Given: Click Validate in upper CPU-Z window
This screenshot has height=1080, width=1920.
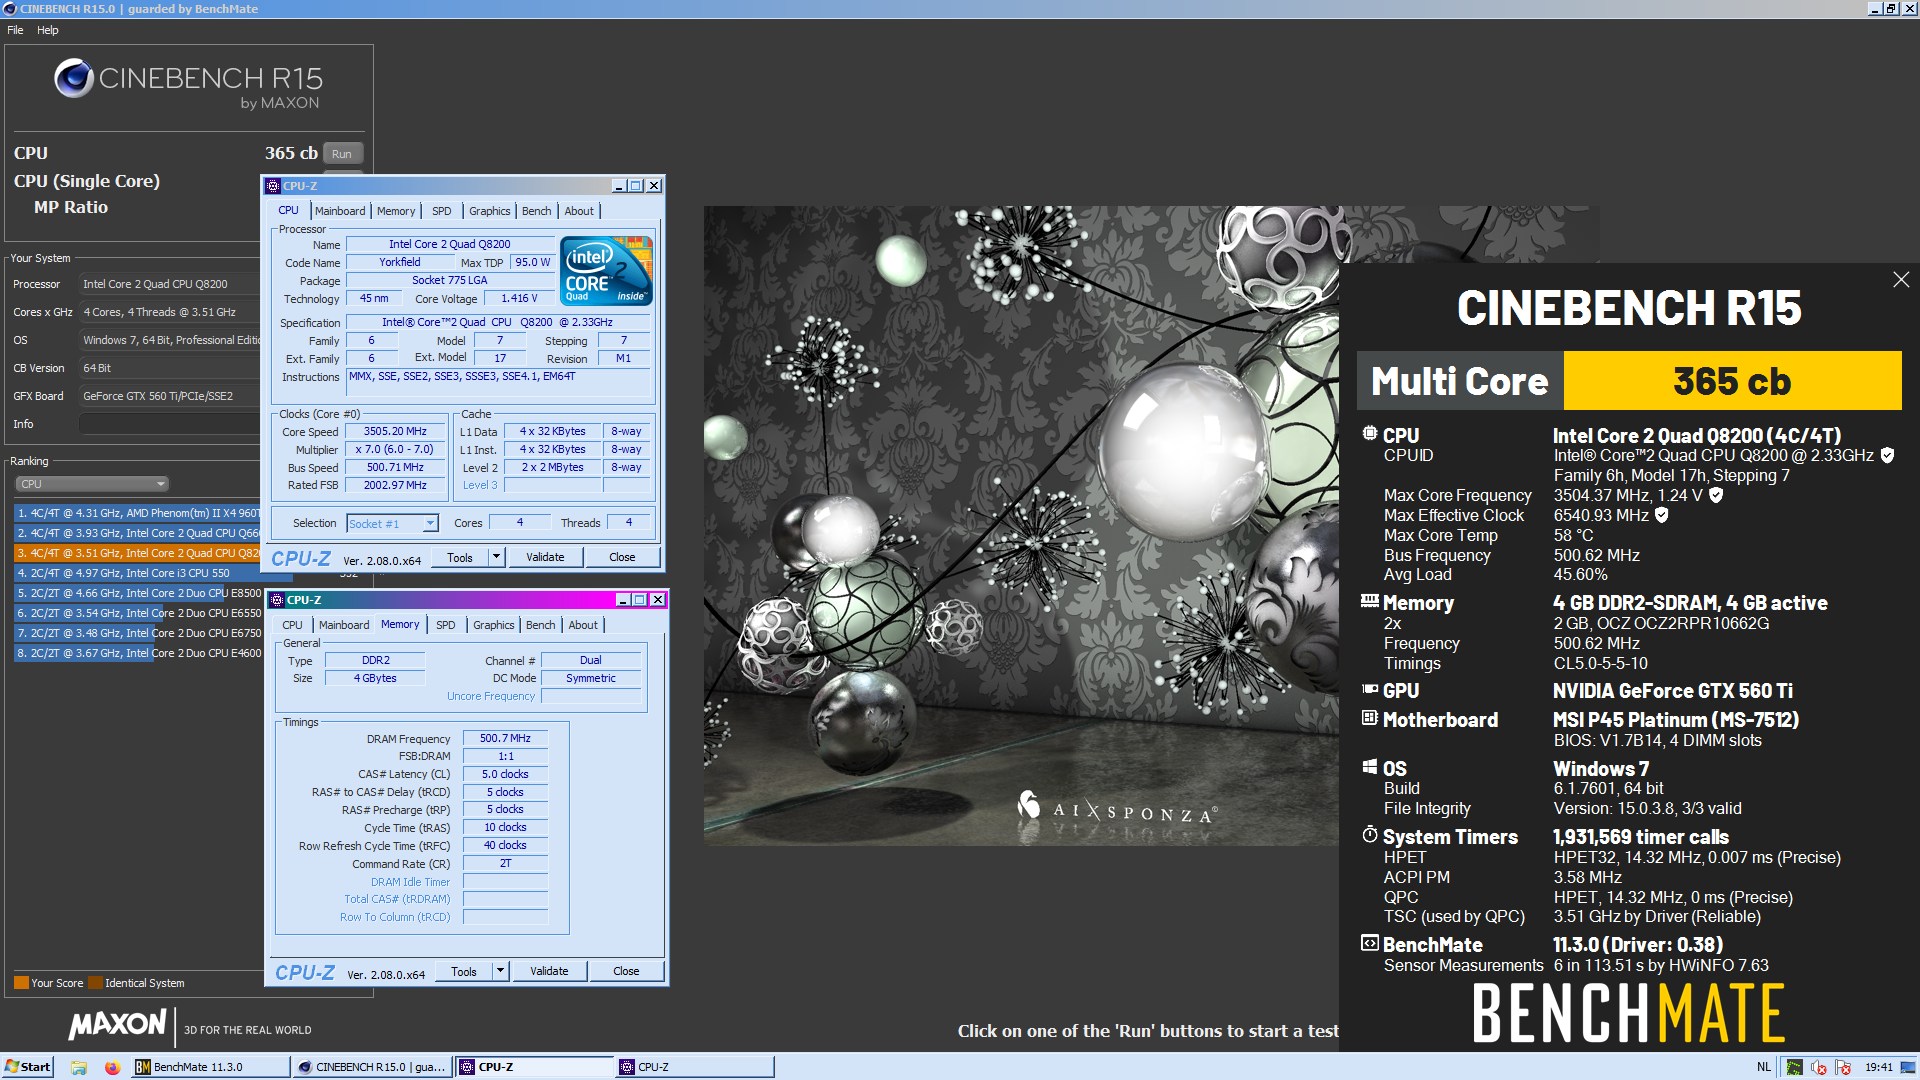Looking at the screenshot, I should [545, 557].
